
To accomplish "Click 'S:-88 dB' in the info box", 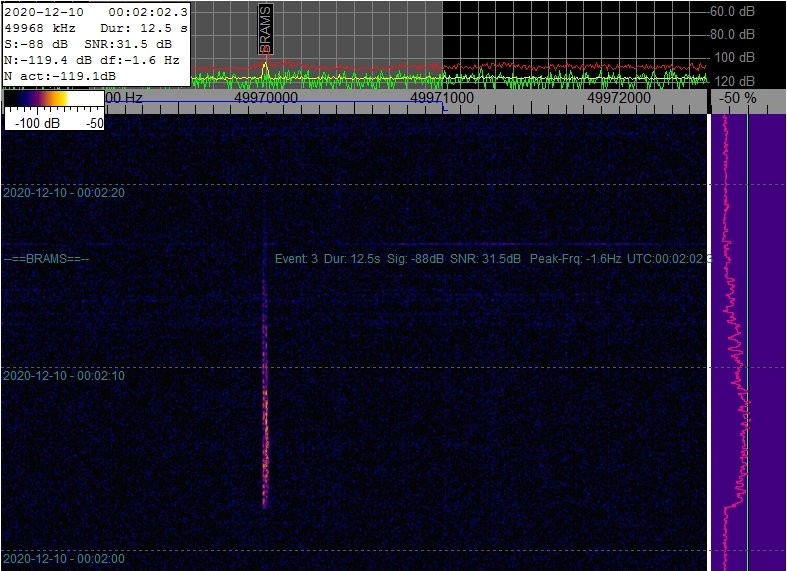I will click(36, 44).
